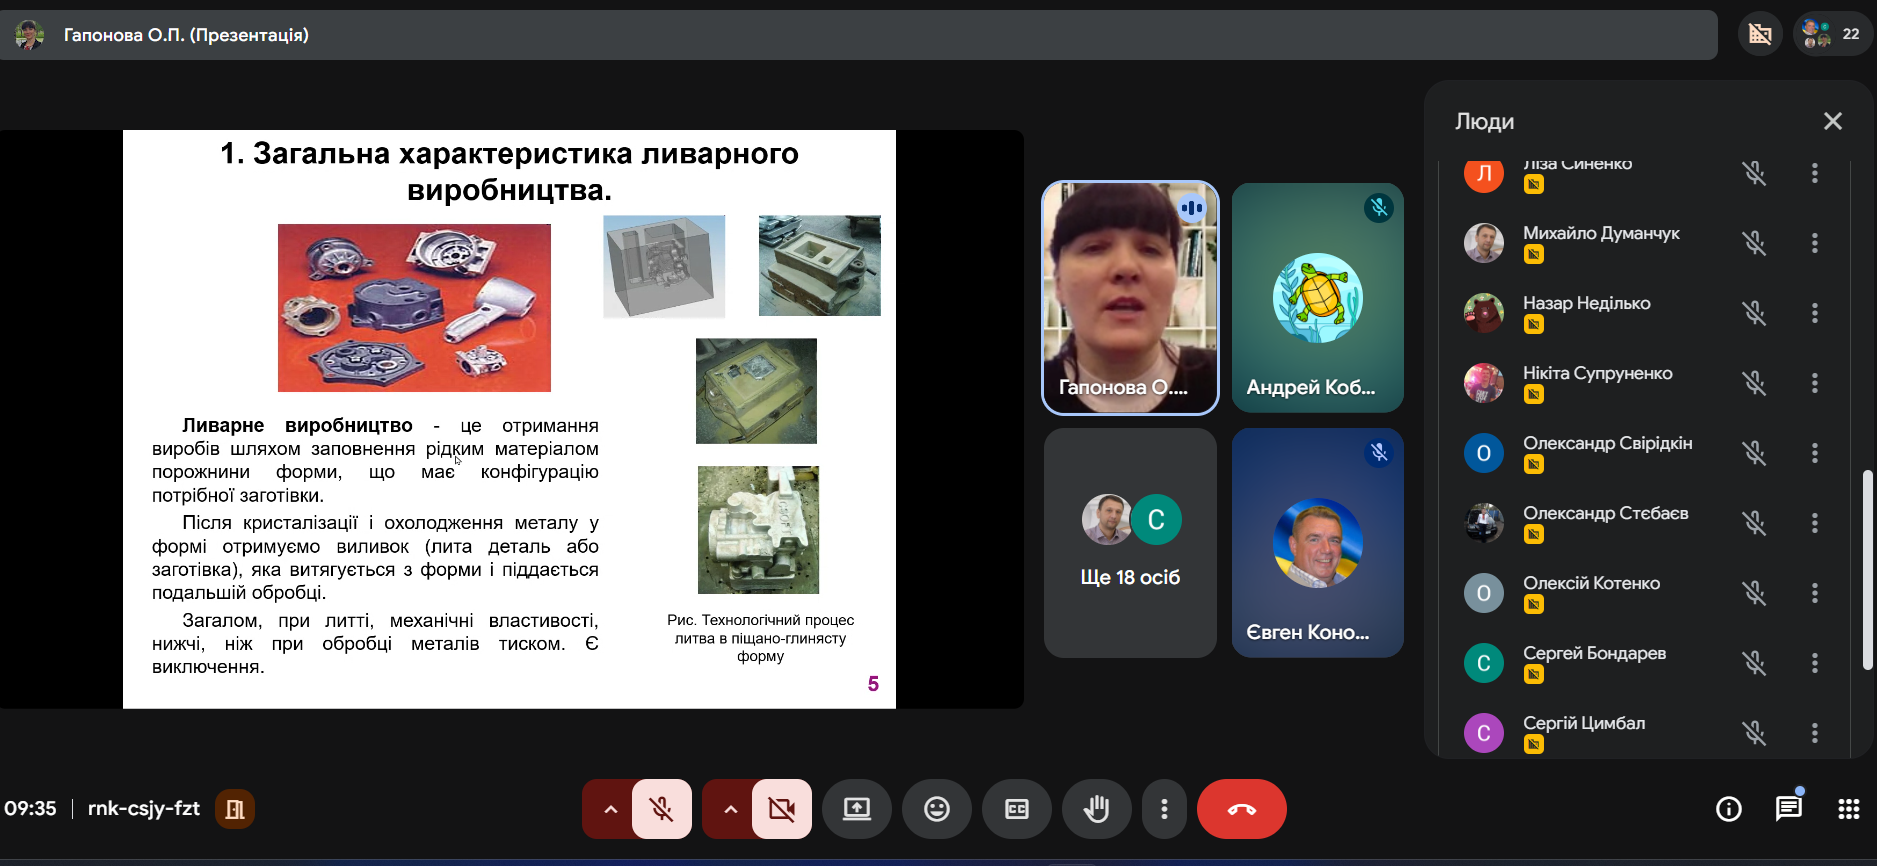Toggle the camera on/off button
1877x866 pixels.
point(781,809)
